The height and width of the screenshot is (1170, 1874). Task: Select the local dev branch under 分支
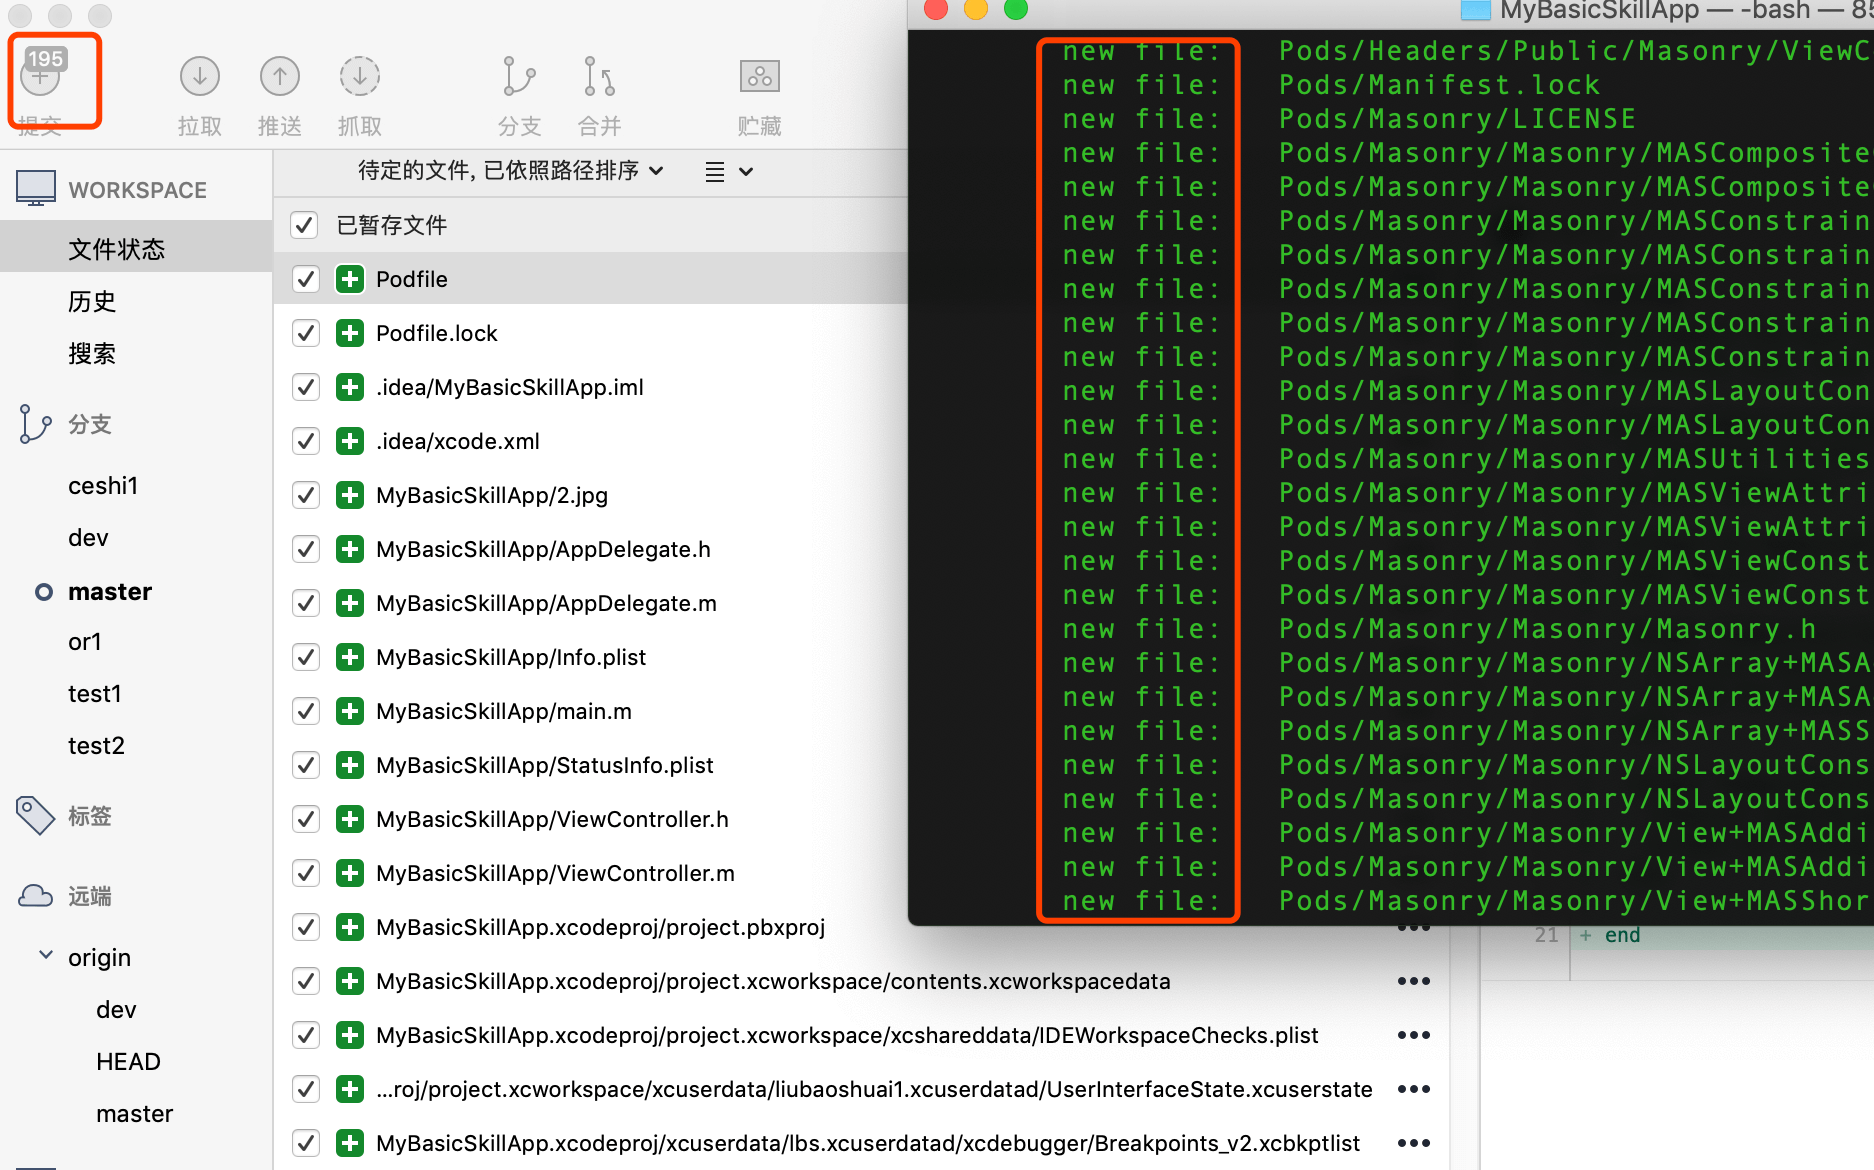tap(88, 538)
